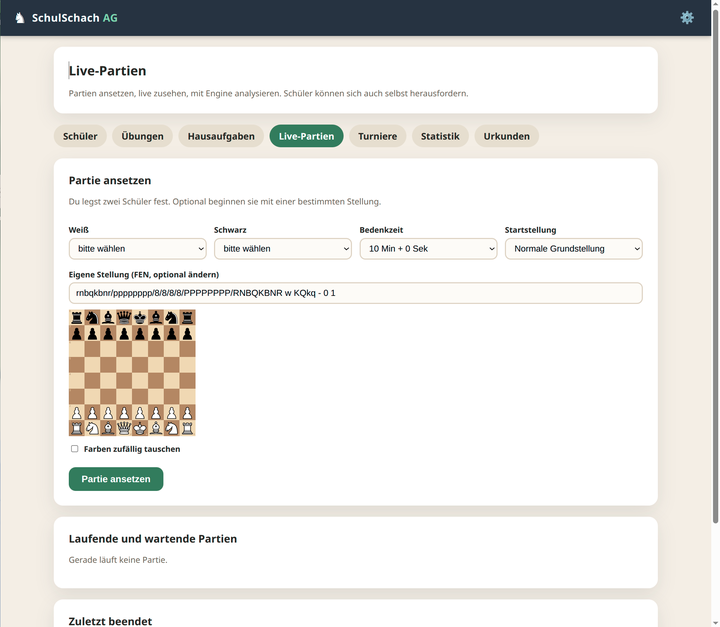This screenshot has height=627, width=720.
Task: Click the white bishop beside the queen
Action: (x=108, y=428)
